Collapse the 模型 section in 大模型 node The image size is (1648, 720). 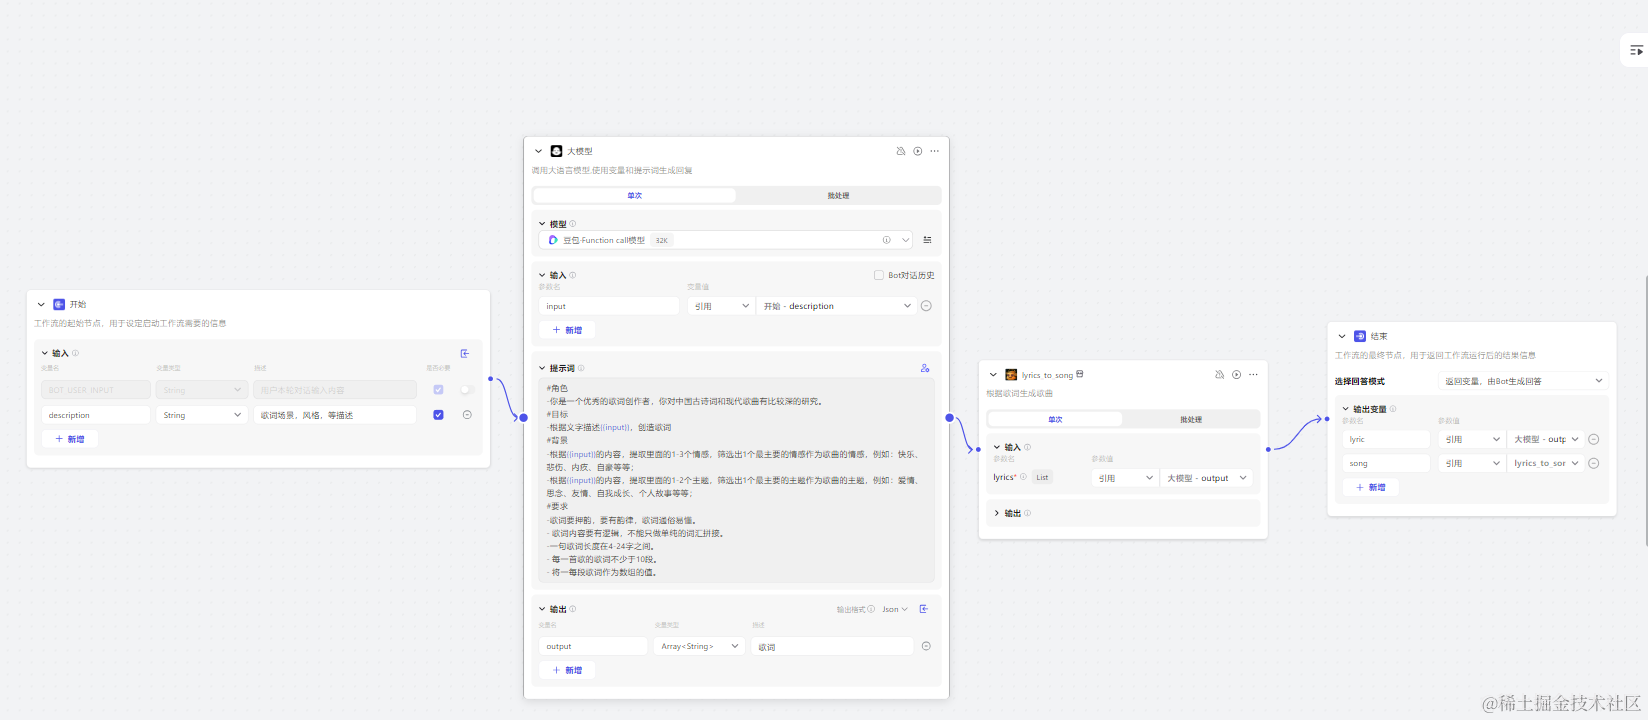(542, 224)
